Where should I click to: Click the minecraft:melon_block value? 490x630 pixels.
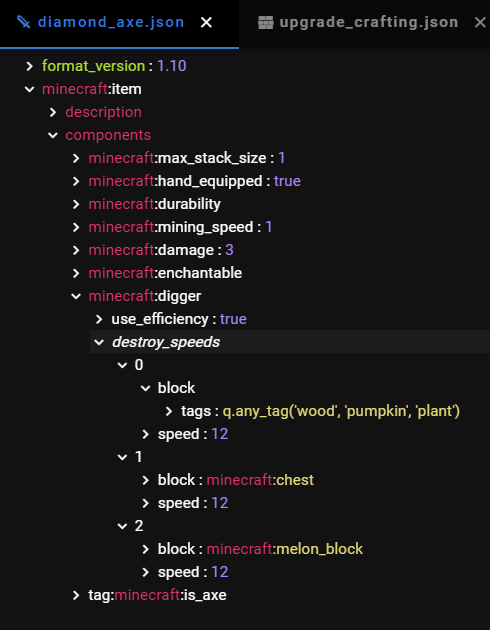coord(285,549)
